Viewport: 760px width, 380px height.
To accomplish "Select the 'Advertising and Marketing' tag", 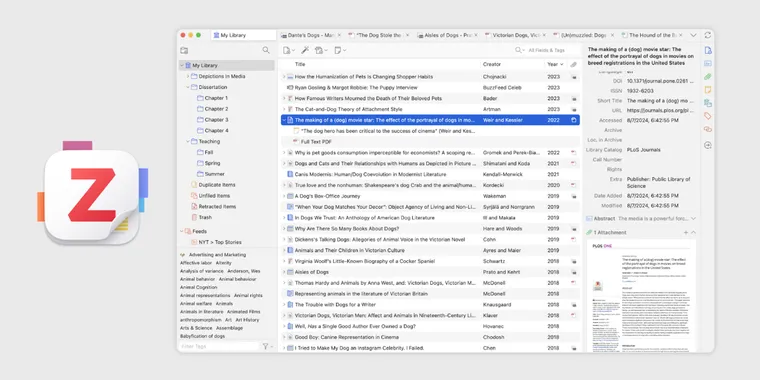I will 217,255.
